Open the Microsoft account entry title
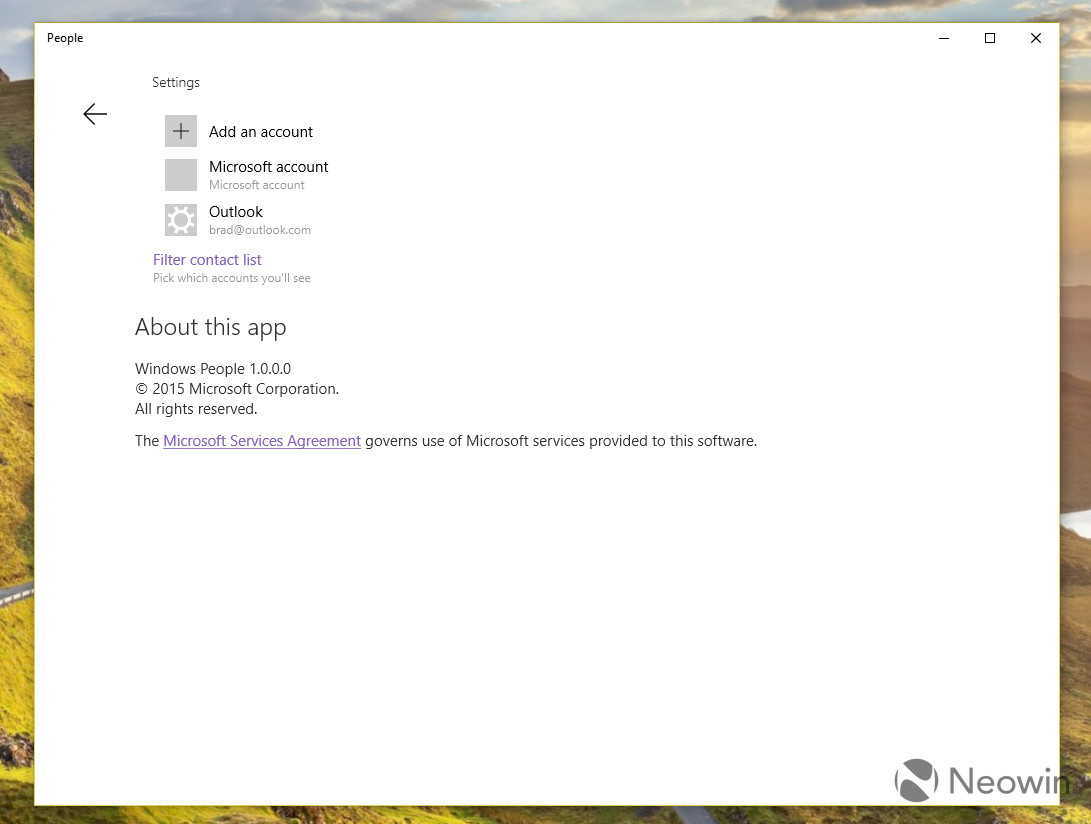 pyautogui.click(x=269, y=167)
